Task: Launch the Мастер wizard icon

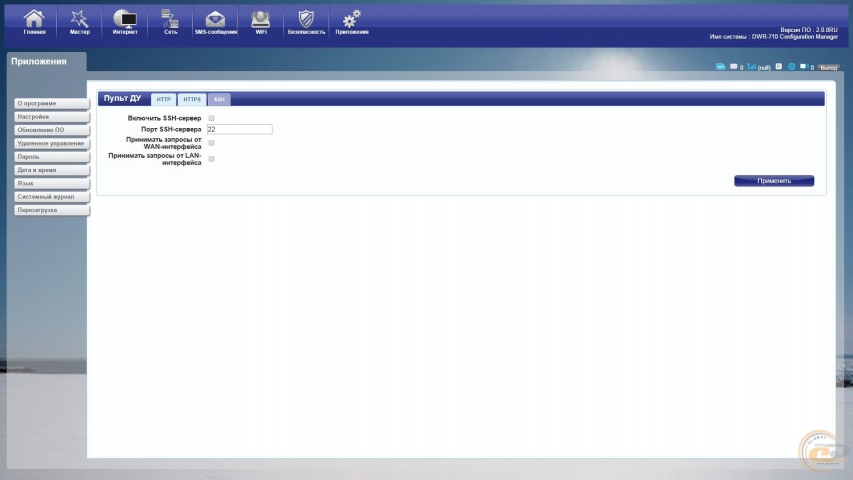Action: 79,22
